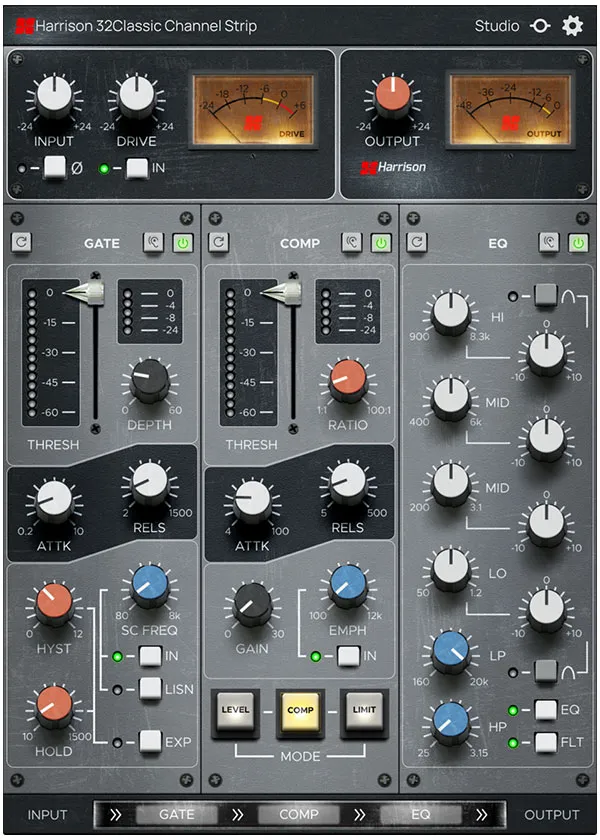Click the EQ section listen ear icon
Viewport: 600px width, 840px height.
[549, 242]
